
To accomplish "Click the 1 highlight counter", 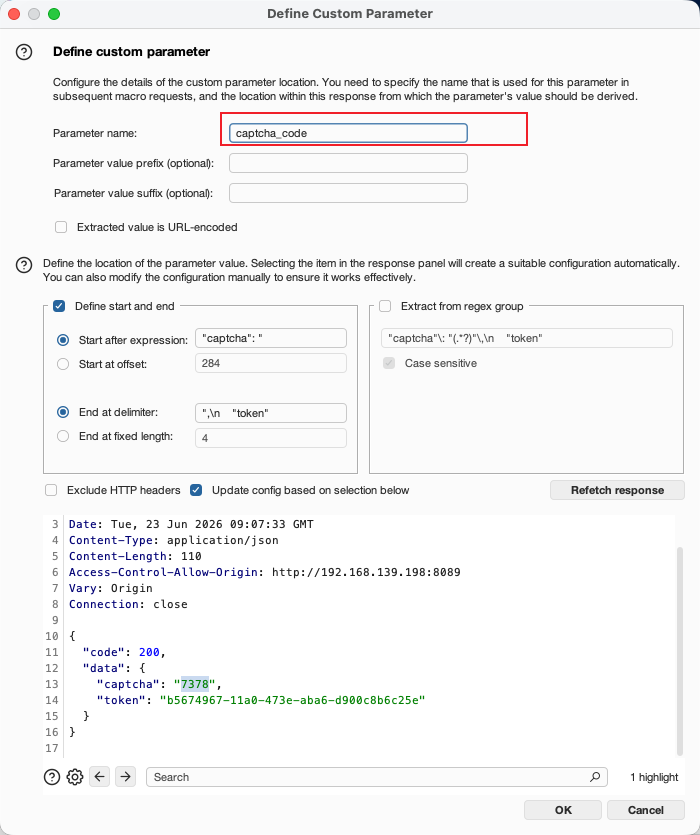I will (654, 777).
